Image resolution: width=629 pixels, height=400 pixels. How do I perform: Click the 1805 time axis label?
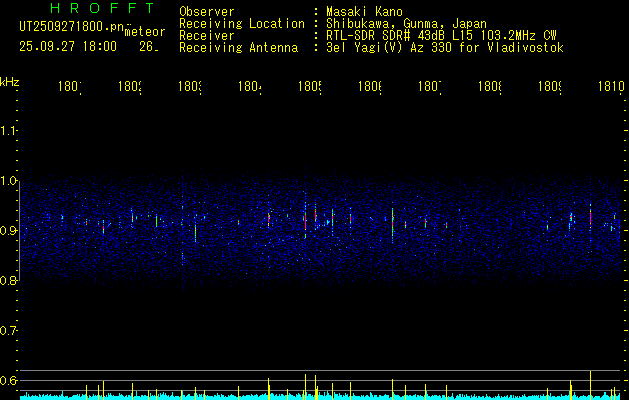(x=310, y=86)
